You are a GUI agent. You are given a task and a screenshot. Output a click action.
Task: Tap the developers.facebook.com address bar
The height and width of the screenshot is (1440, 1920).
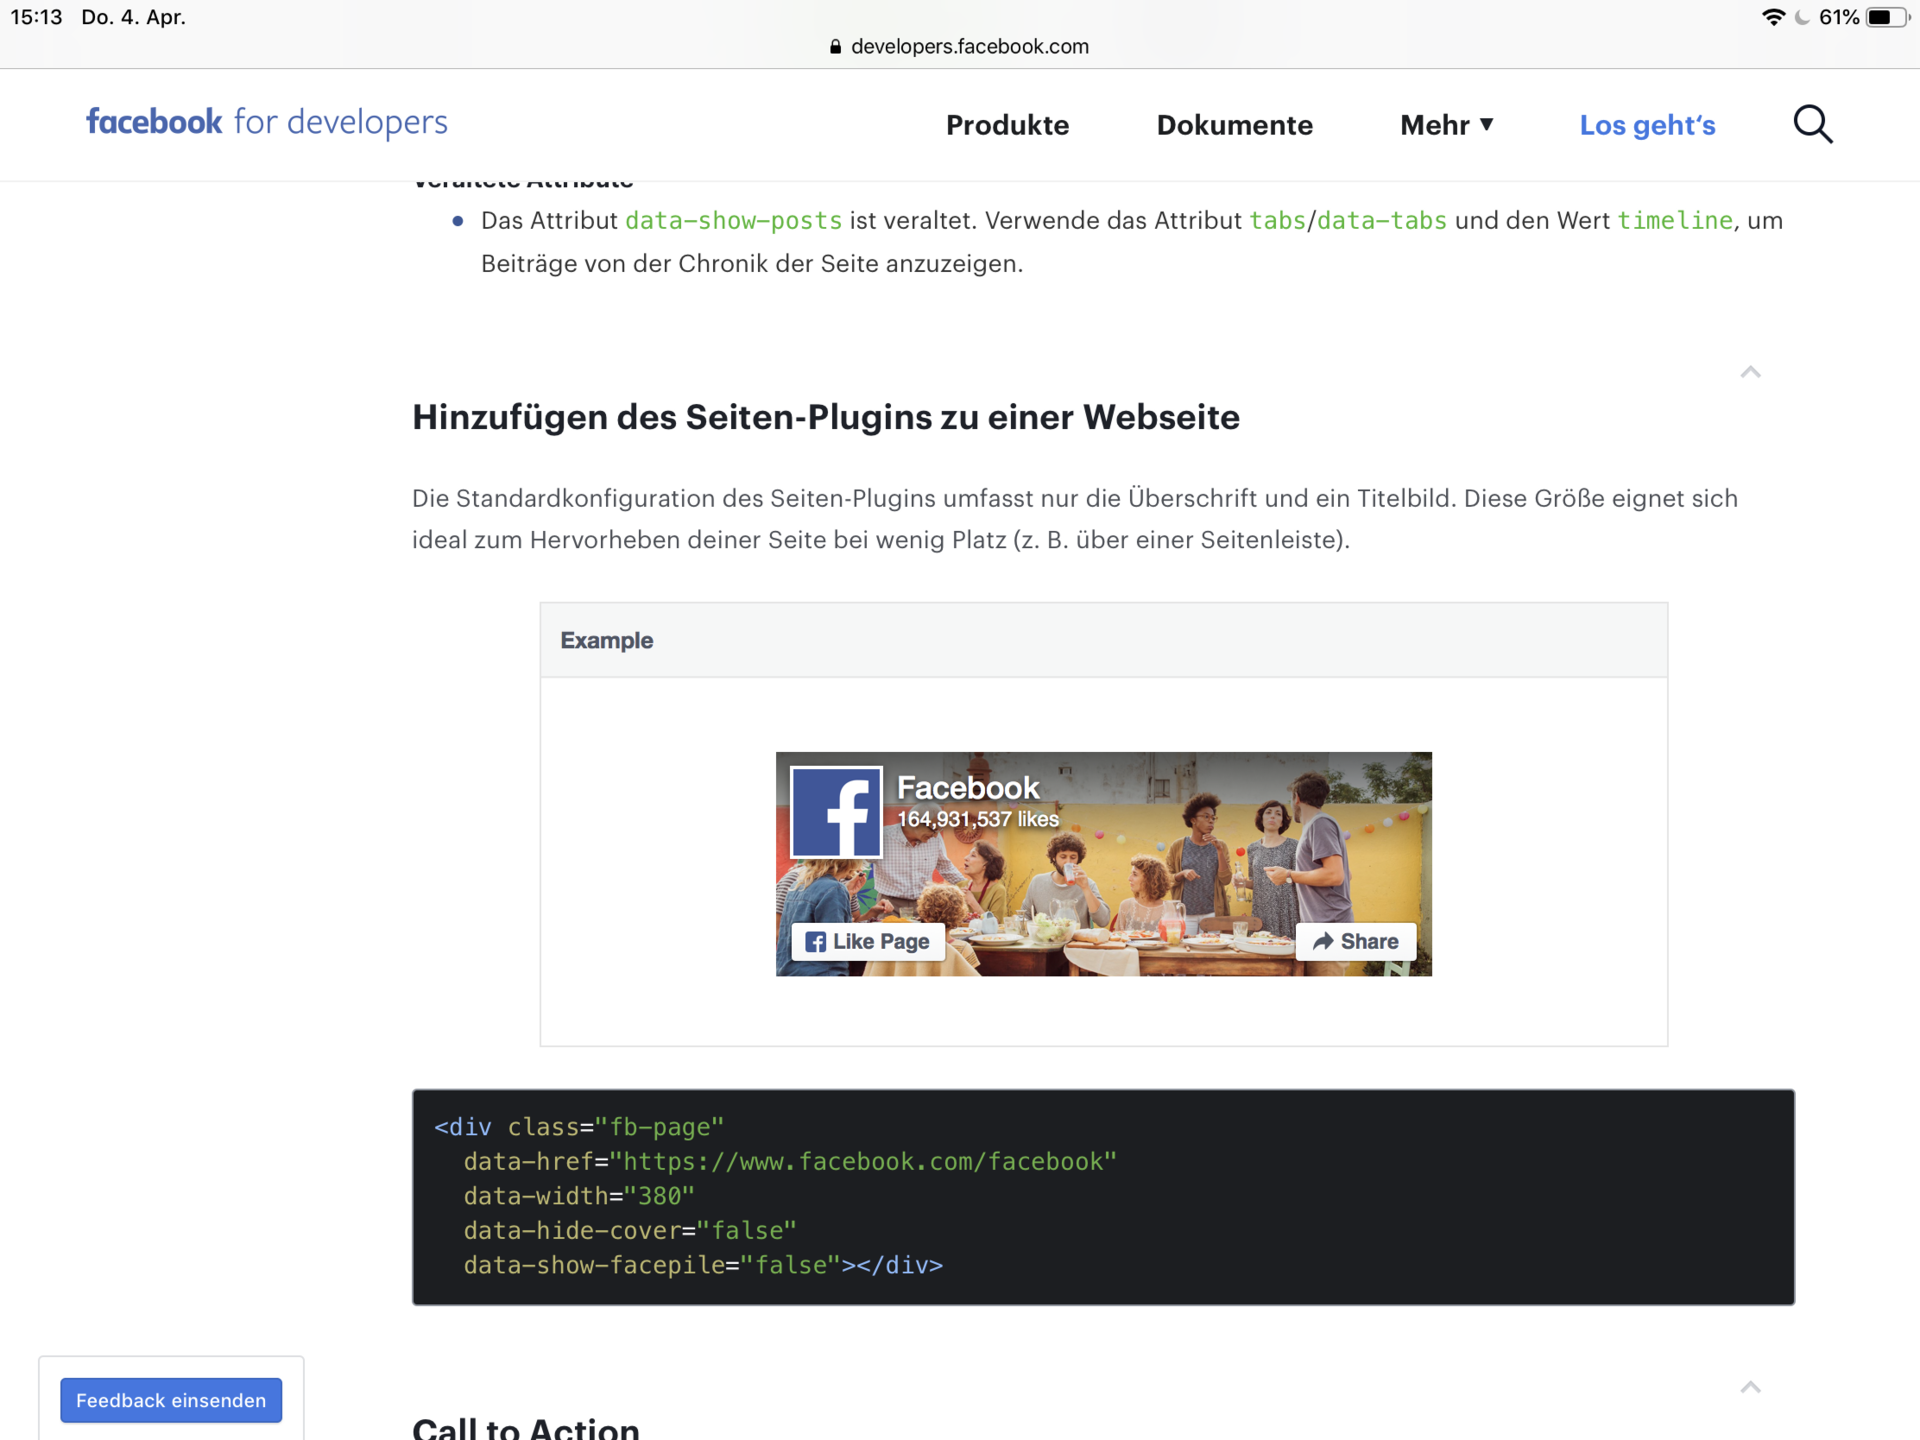point(968,47)
